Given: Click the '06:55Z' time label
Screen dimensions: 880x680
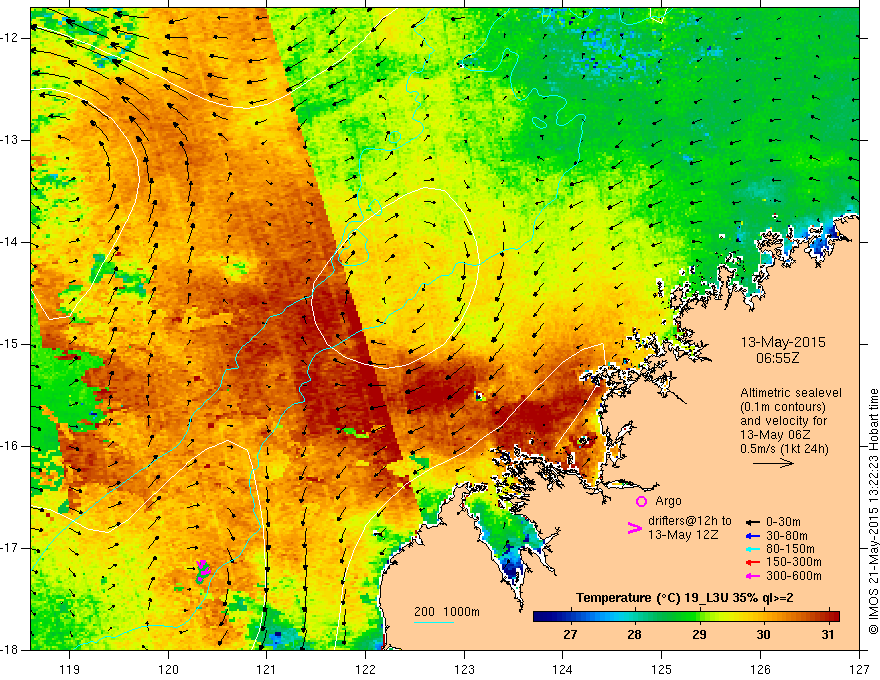Looking at the screenshot, I should pos(777,357).
